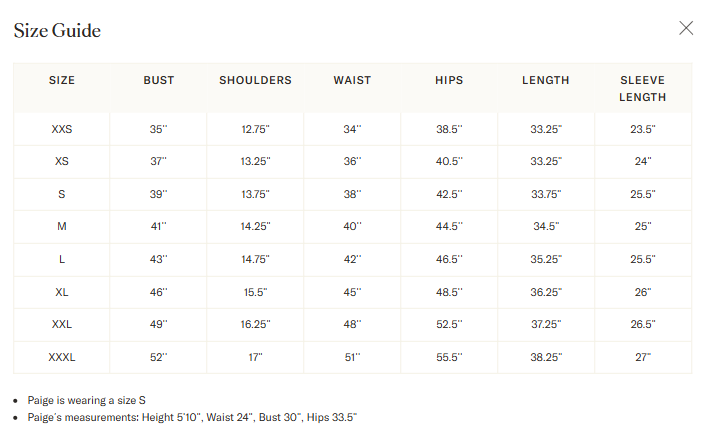The image size is (705, 439).
Task: Click the BUST column header
Action: coord(158,80)
